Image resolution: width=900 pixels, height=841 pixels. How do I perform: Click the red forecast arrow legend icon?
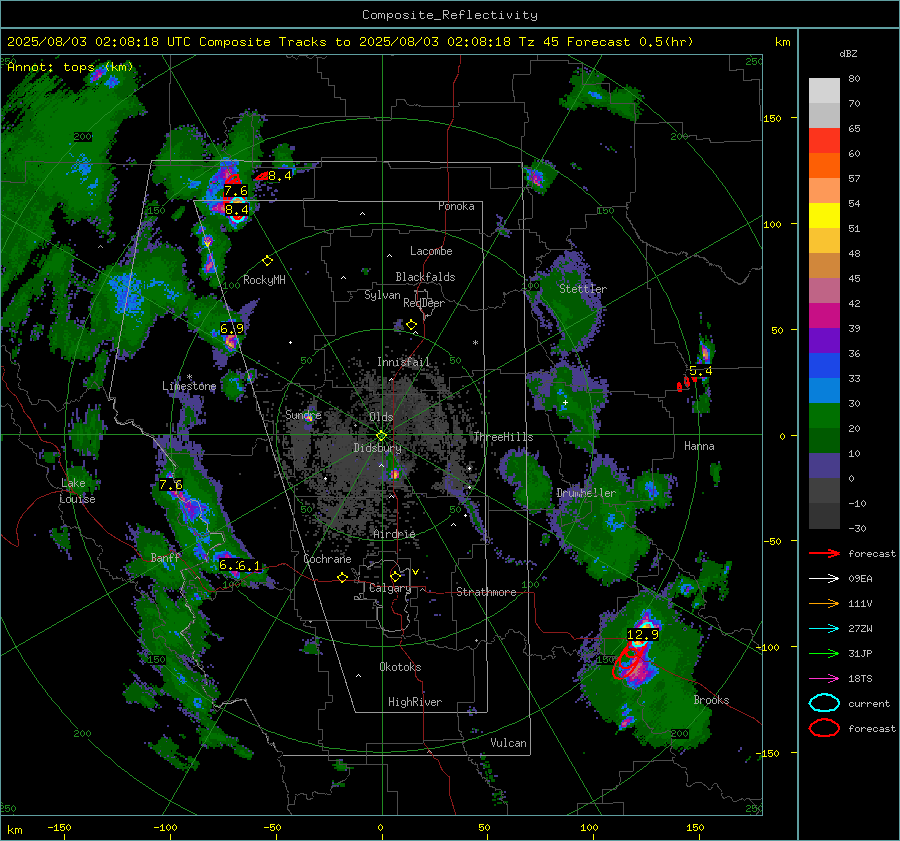(824, 553)
